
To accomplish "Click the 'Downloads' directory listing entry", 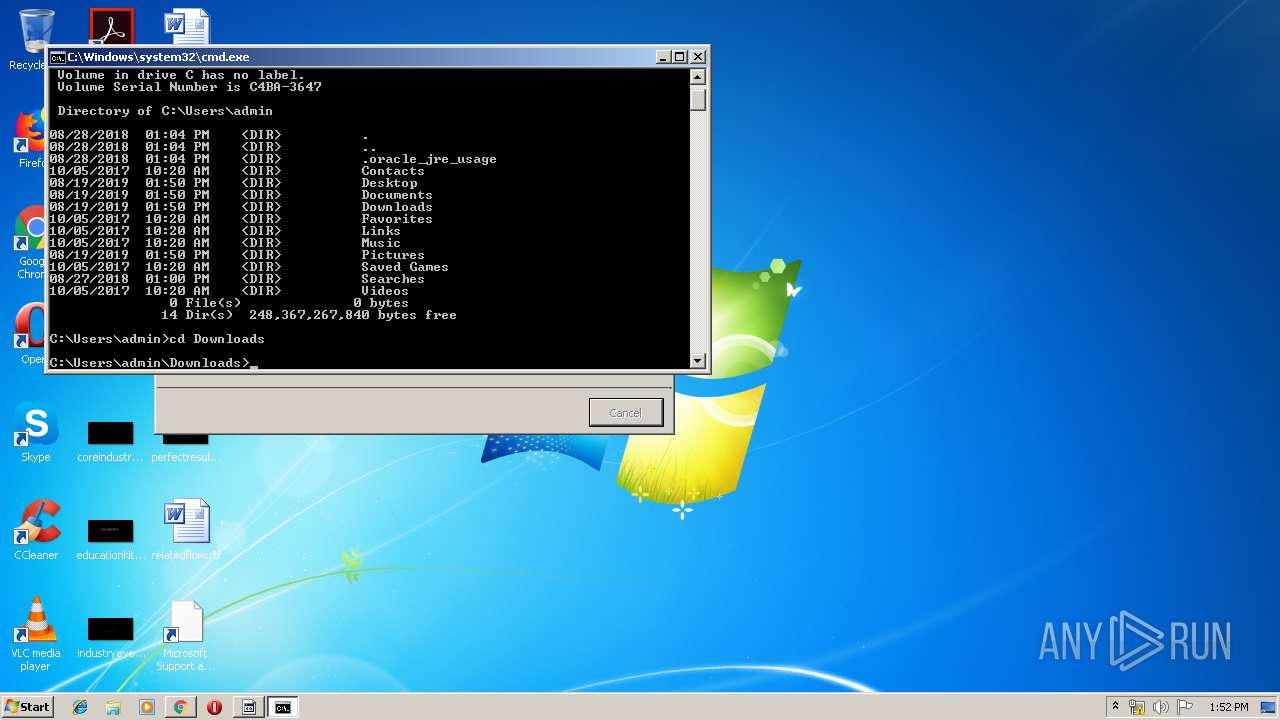I will tap(397, 207).
